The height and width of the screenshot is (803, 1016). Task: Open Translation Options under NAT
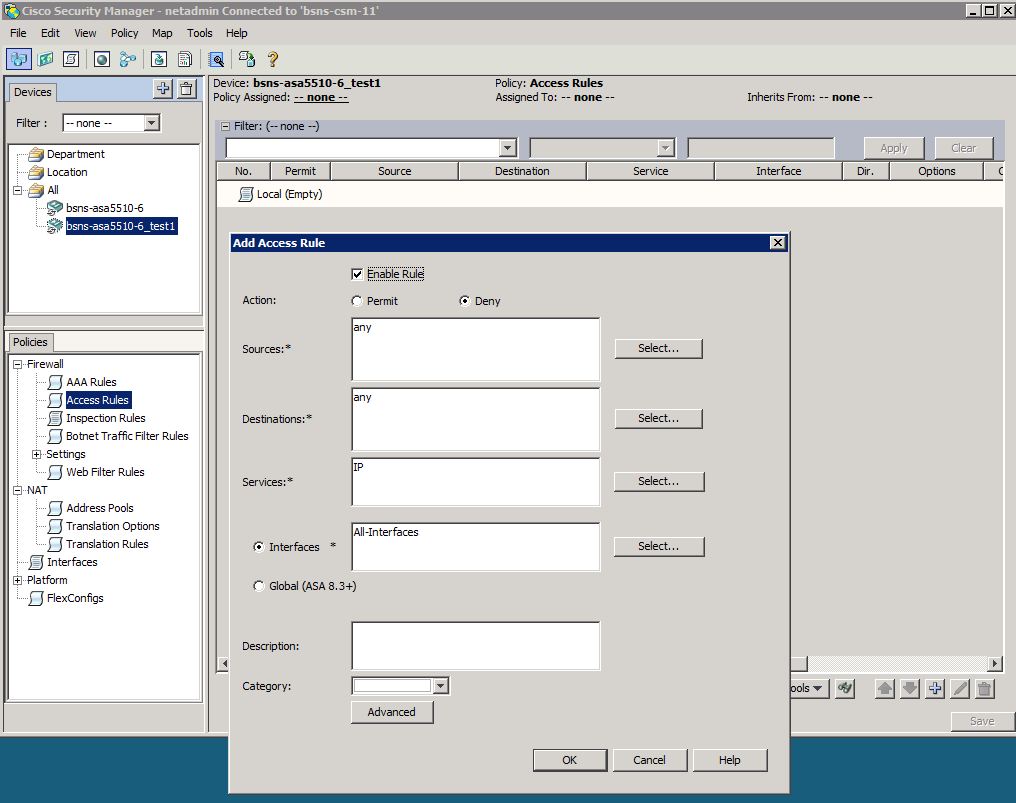(113, 526)
